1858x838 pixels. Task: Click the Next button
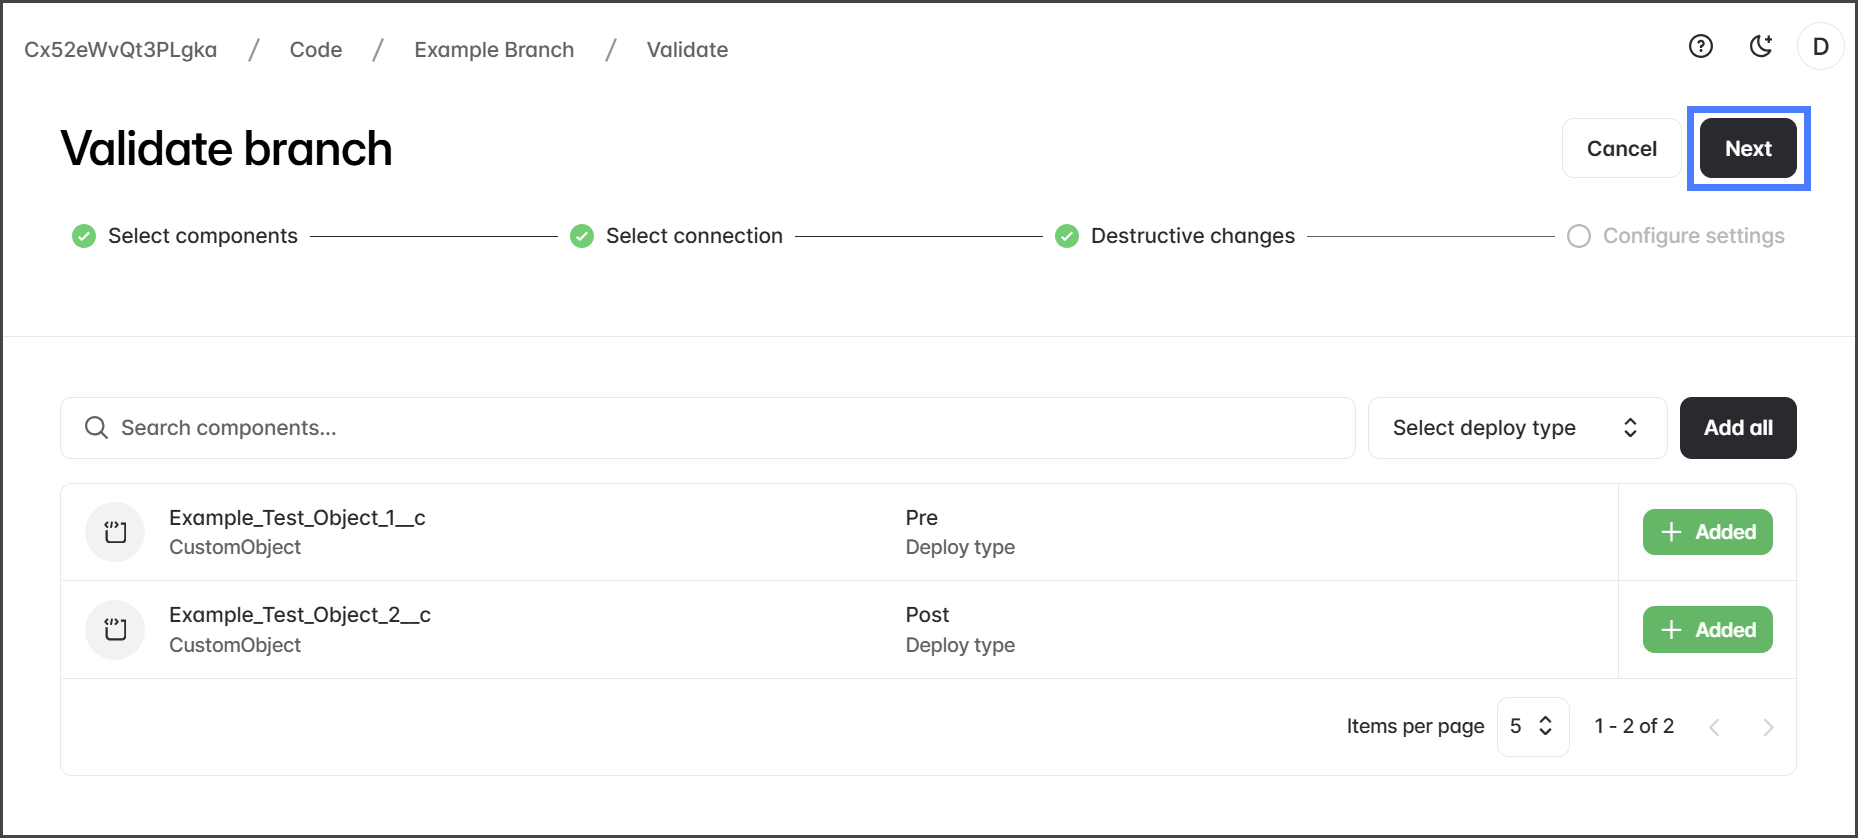pos(1747,148)
